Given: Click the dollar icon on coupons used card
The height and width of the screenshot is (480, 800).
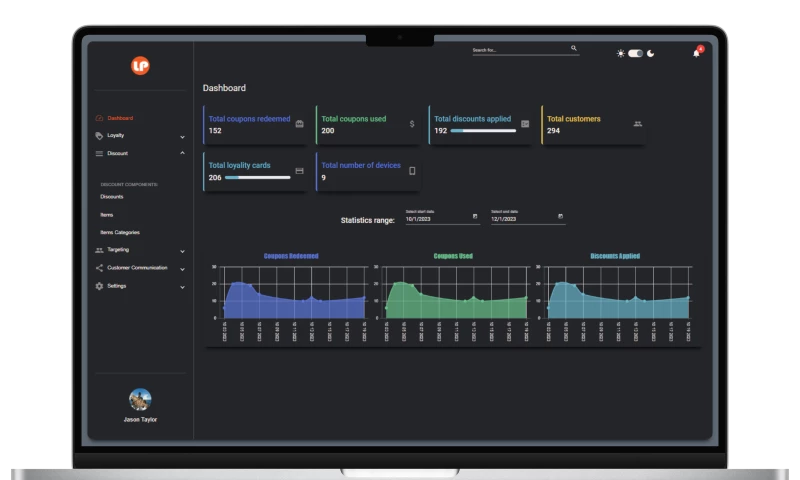Looking at the screenshot, I should pos(412,124).
